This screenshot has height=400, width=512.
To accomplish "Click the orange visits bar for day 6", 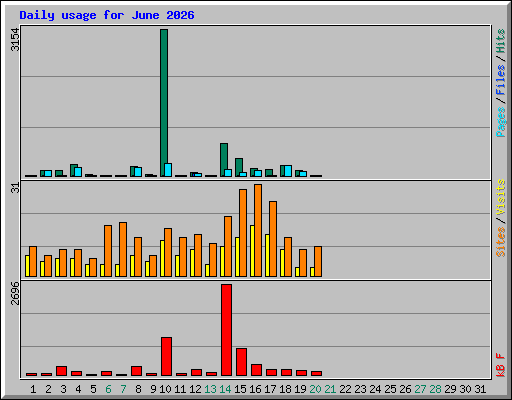I will tap(108, 251).
